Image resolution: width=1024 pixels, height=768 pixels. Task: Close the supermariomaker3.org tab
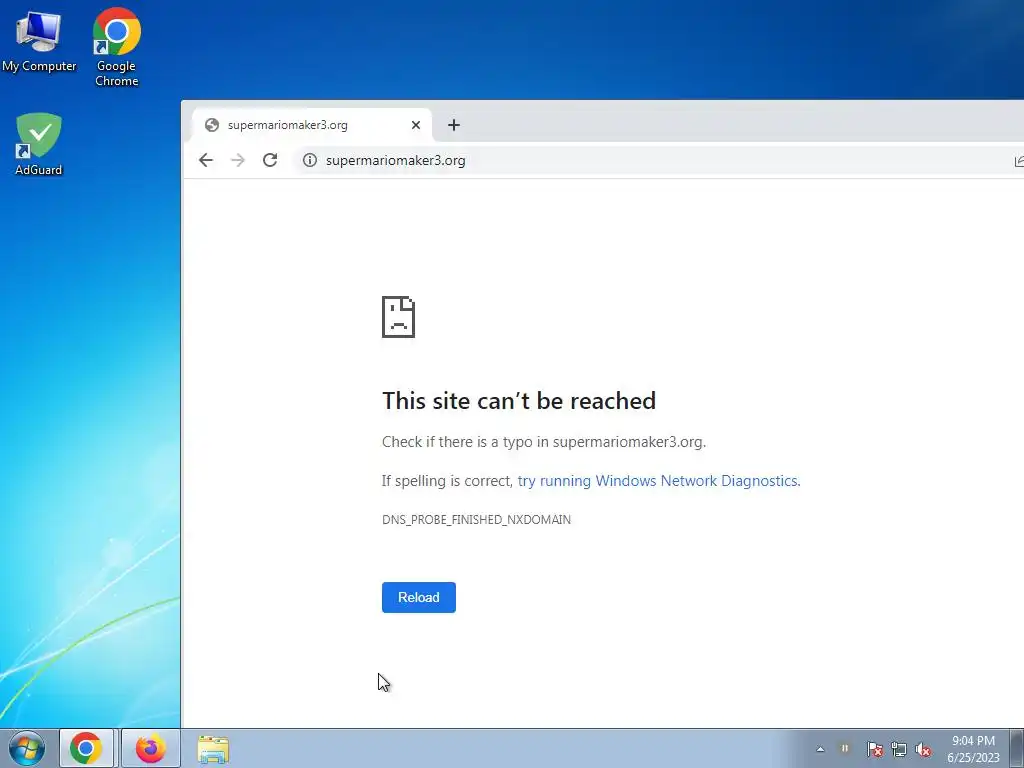416,125
